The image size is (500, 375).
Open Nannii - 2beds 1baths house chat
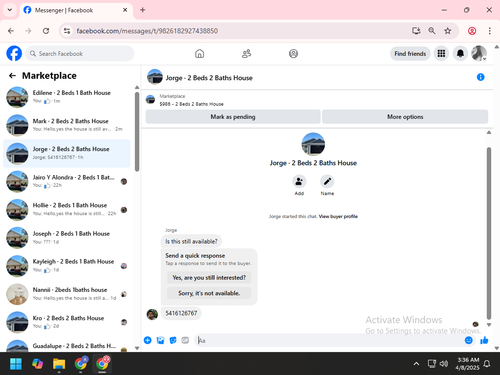pyautogui.click(x=67, y=294)
